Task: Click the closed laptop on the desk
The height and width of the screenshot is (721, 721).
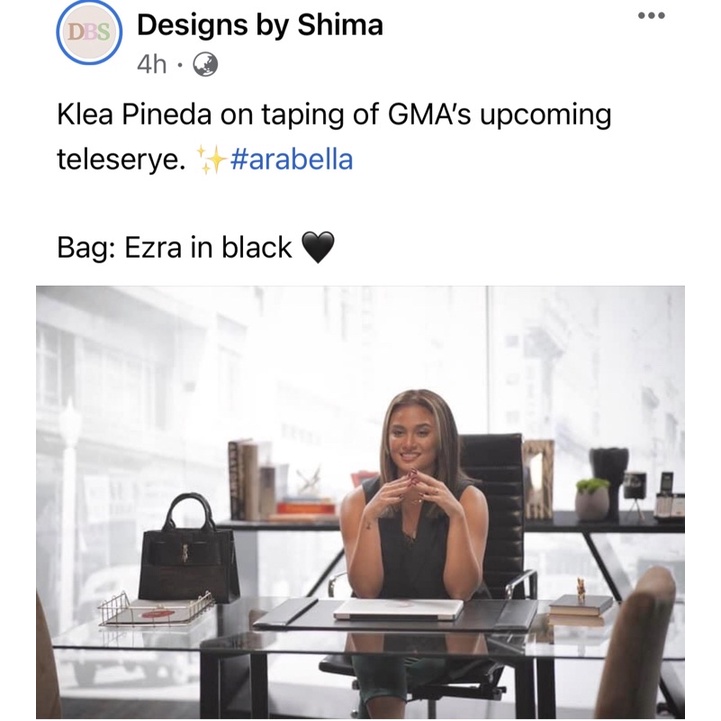Action: 399,609
